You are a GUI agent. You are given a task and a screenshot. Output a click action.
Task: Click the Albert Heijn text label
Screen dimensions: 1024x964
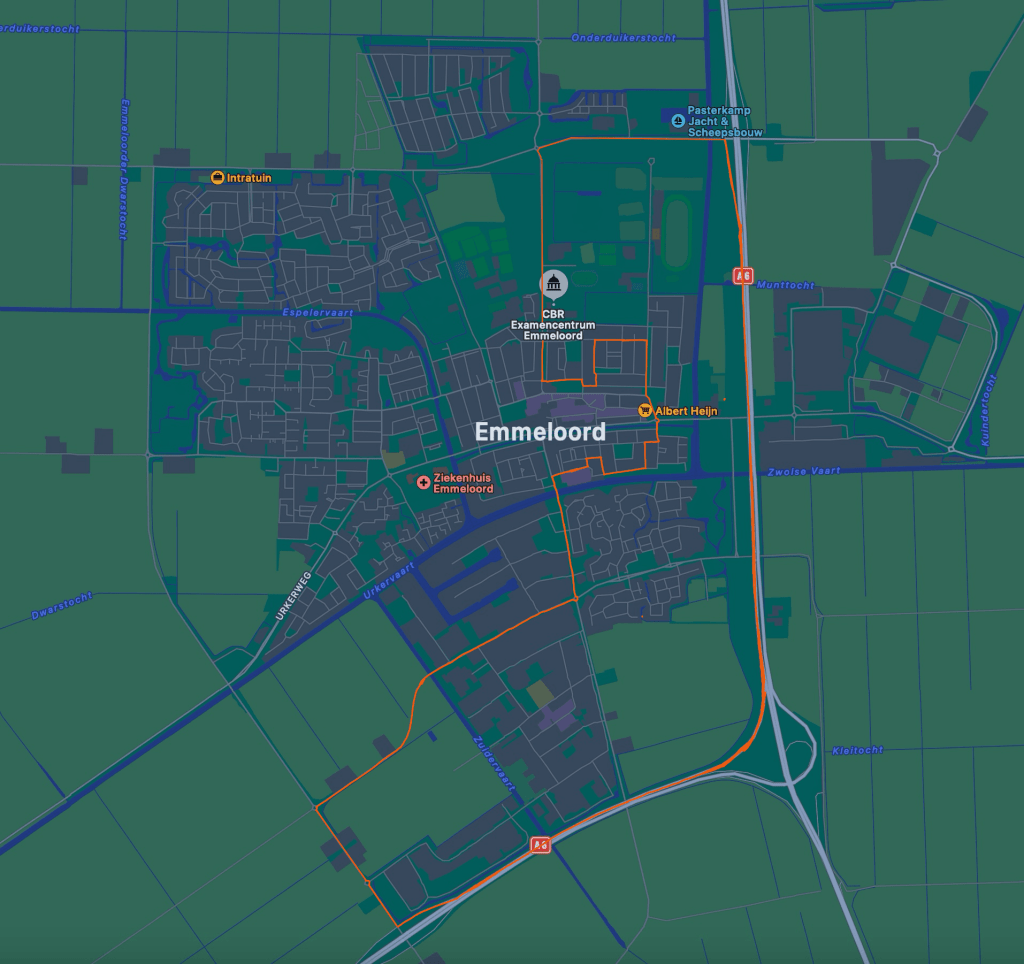(686, 411)
